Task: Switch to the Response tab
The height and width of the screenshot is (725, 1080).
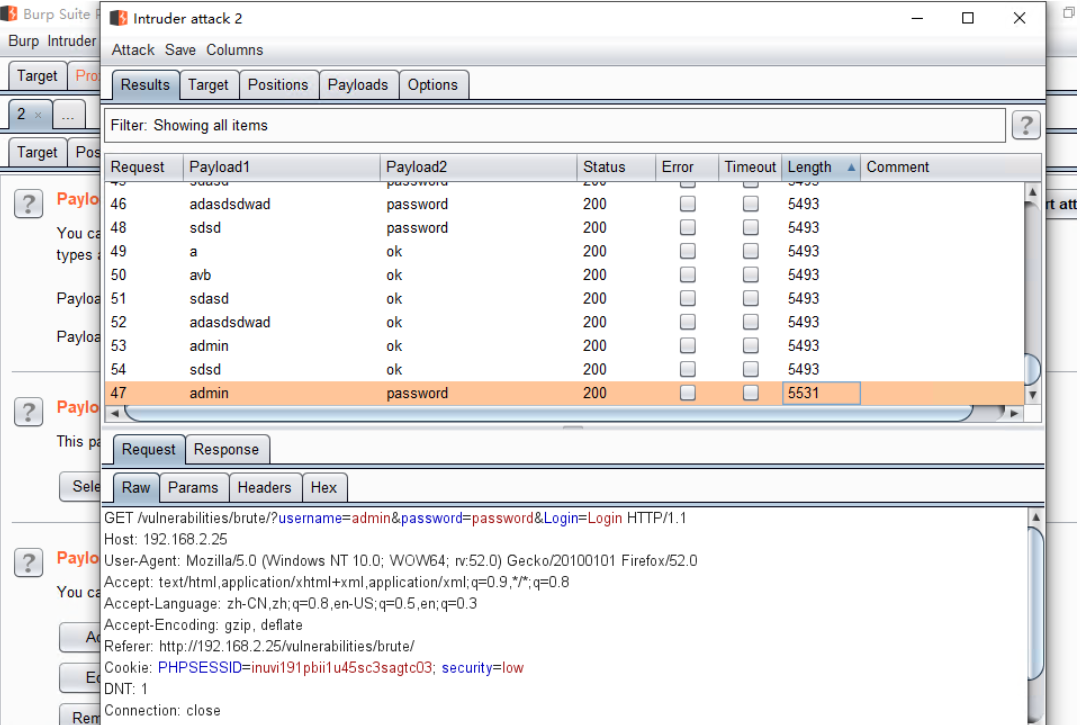Action: (226, 450)
